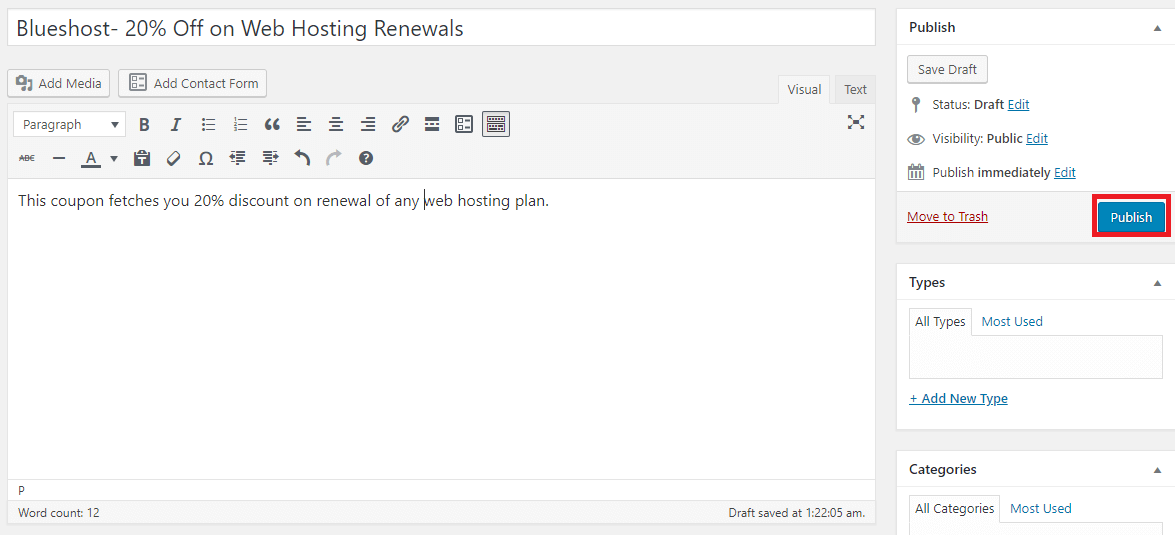Decrease paragraph indent
1175x535 pixels.
tap(238, 158)
